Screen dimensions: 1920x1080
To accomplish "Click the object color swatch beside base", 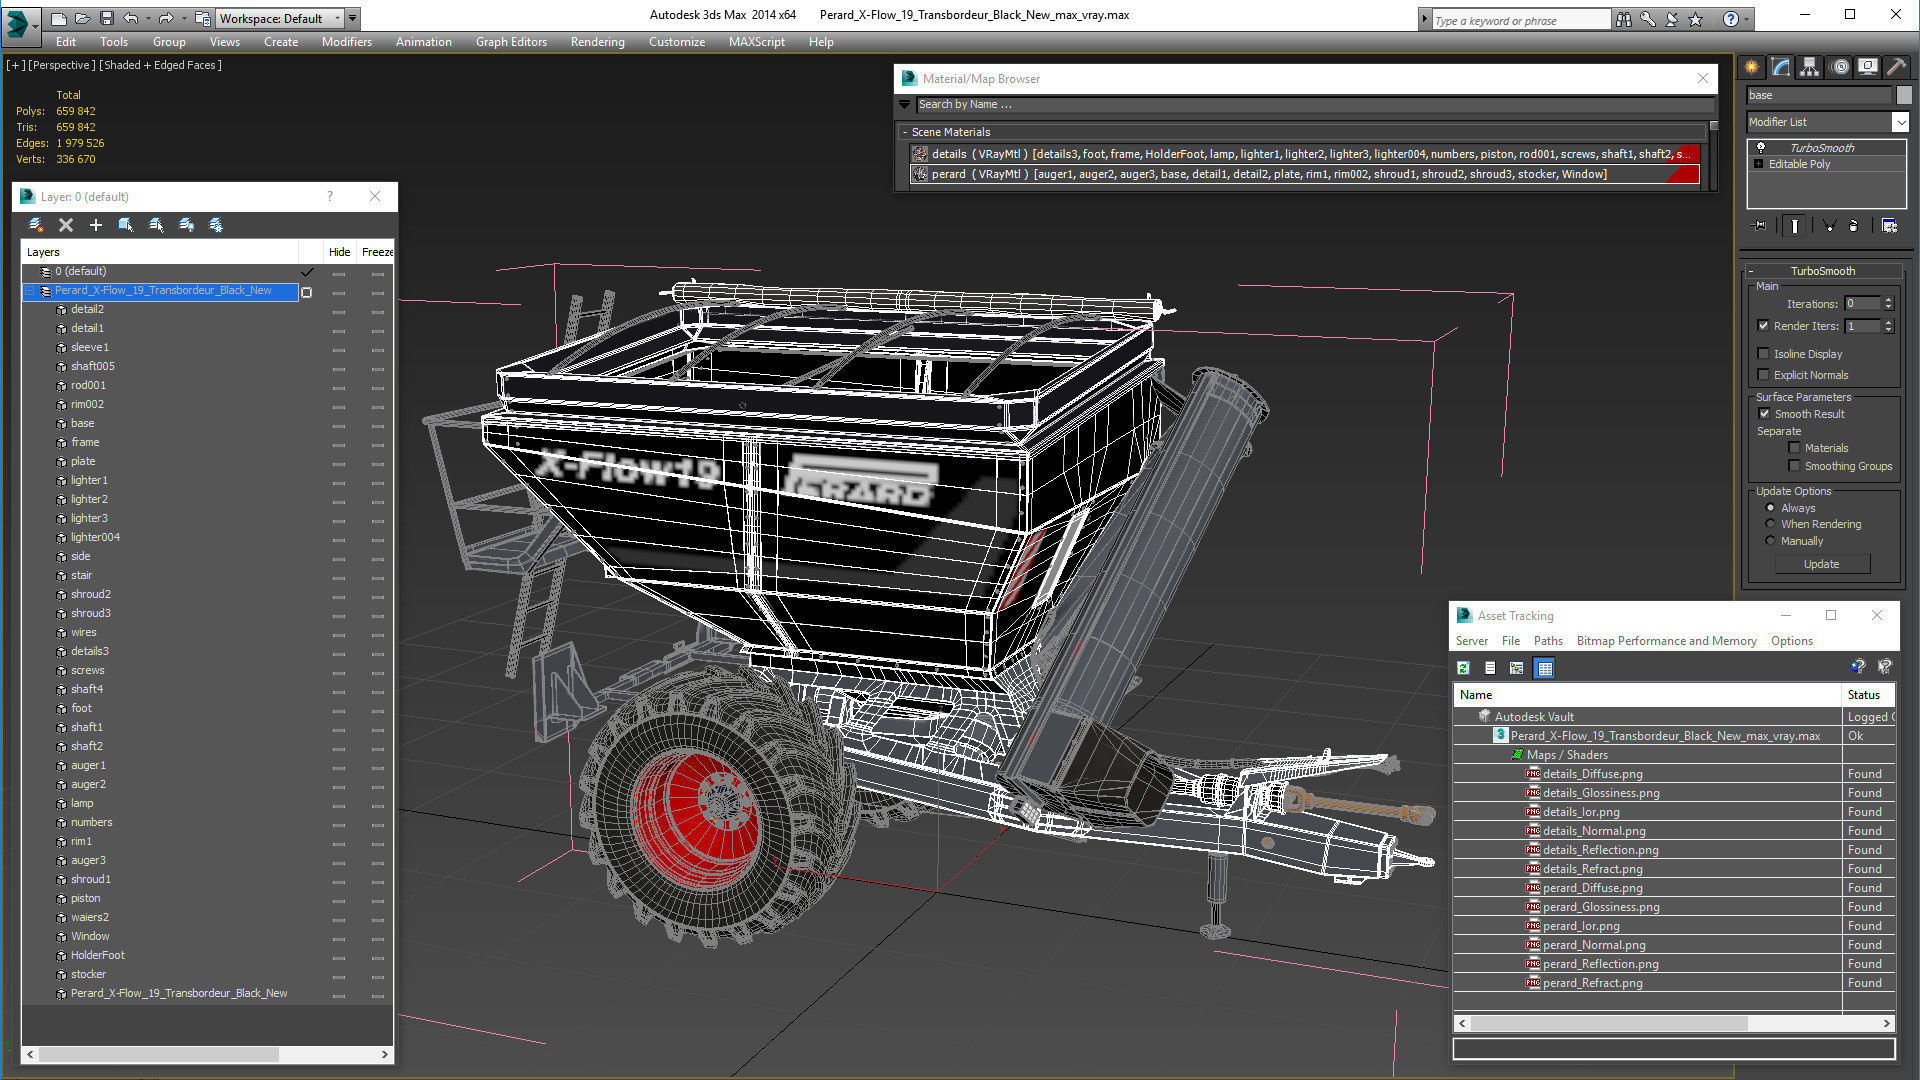I will click(x=1904, y=95).
